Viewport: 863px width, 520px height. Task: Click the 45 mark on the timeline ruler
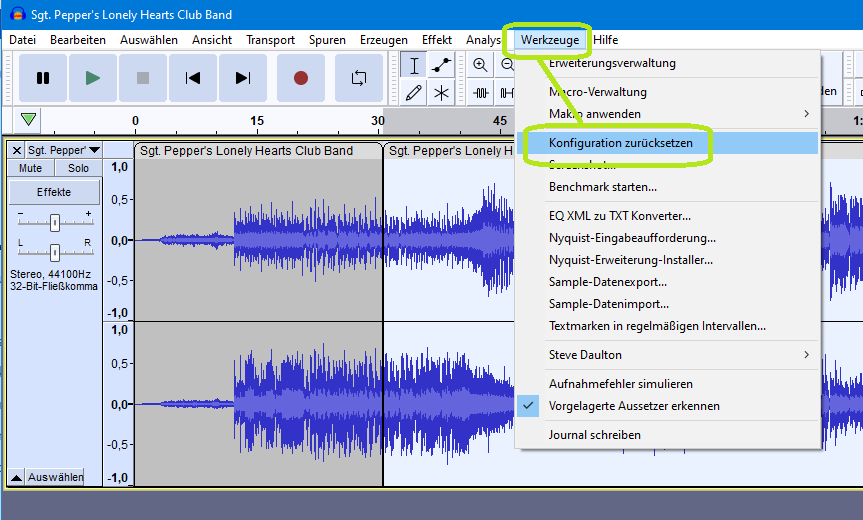click(500, 121)
